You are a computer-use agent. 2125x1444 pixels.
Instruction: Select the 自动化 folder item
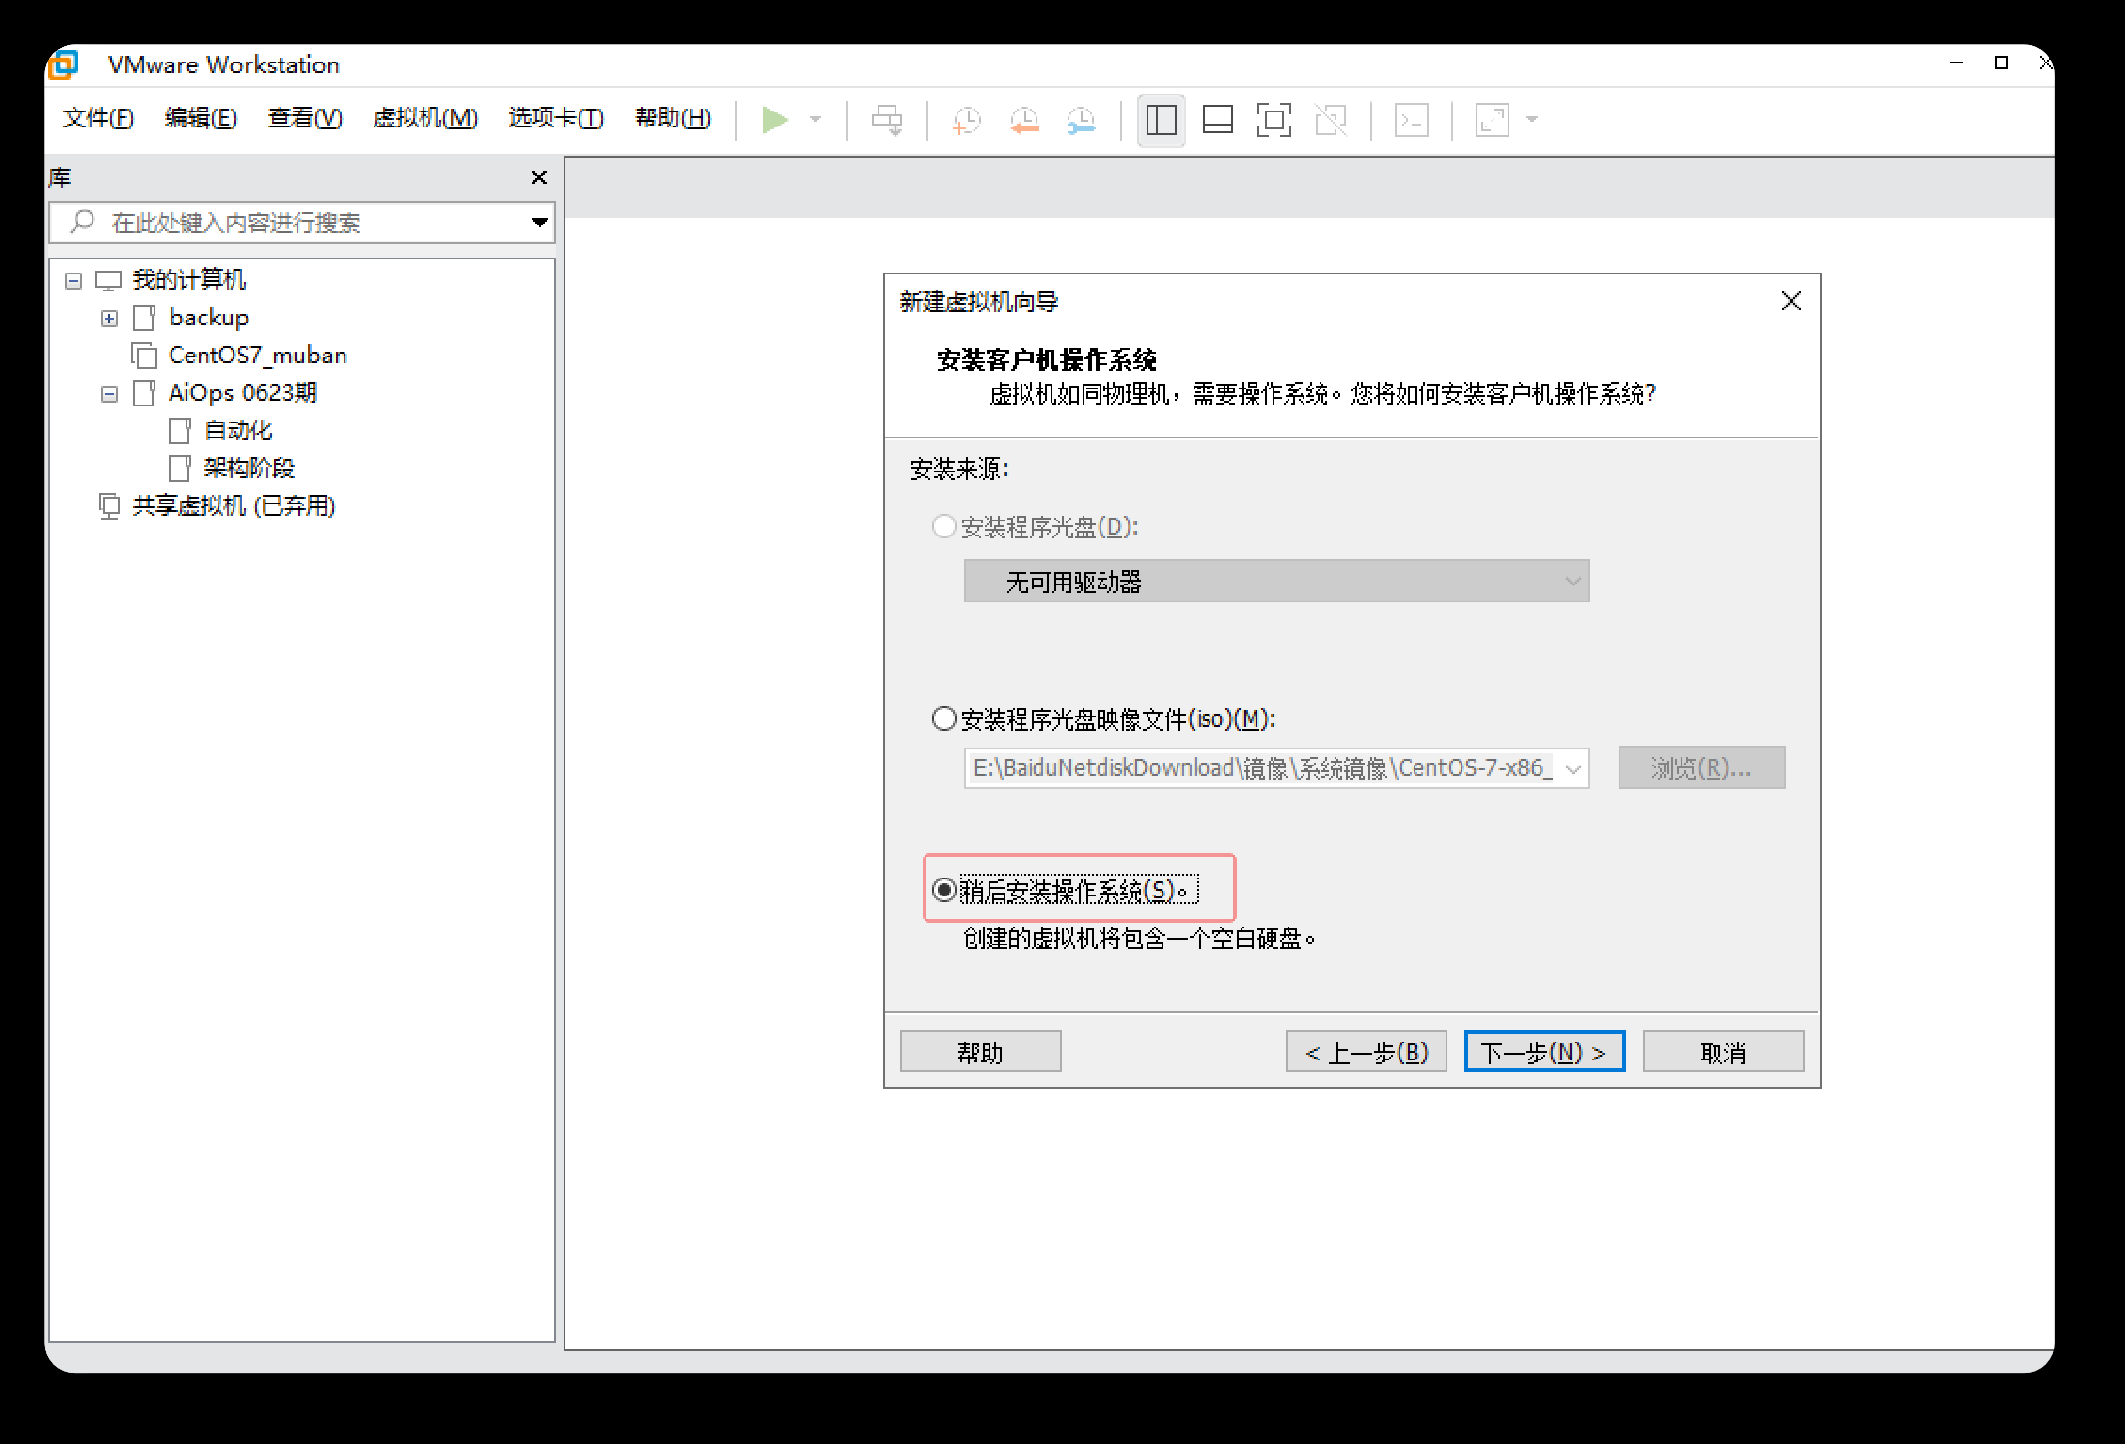point(238,431)
